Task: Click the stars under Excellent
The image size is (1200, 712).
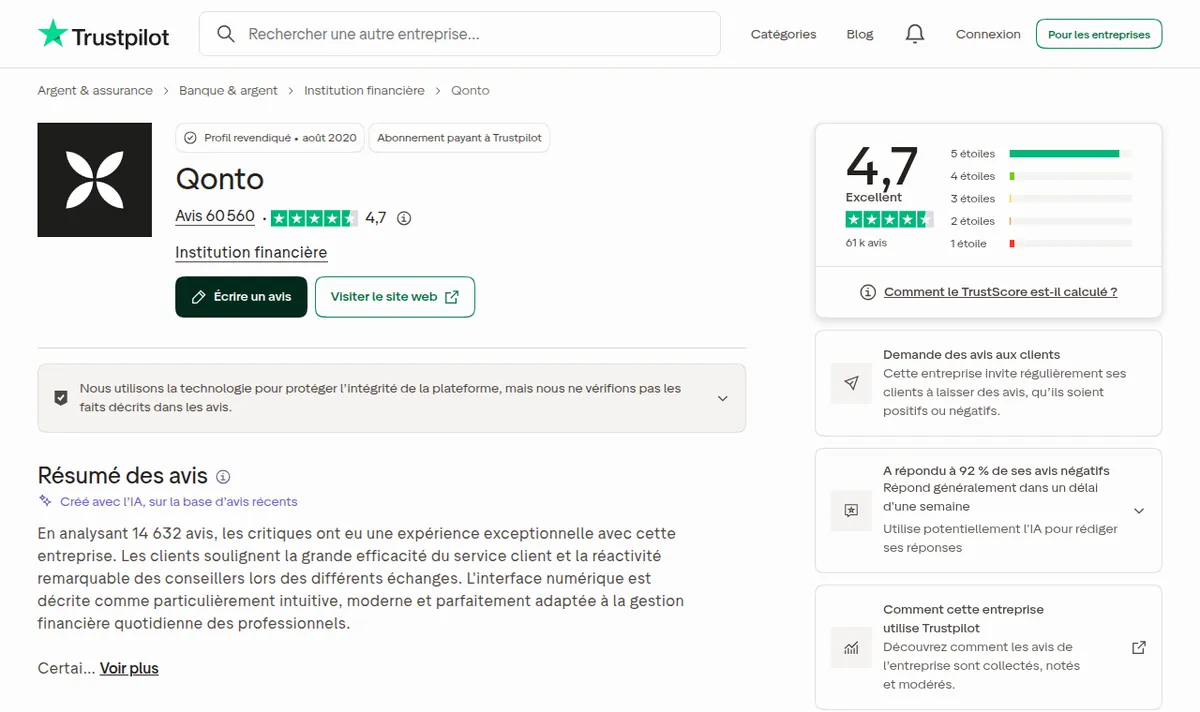Action: tap(889, 219)
